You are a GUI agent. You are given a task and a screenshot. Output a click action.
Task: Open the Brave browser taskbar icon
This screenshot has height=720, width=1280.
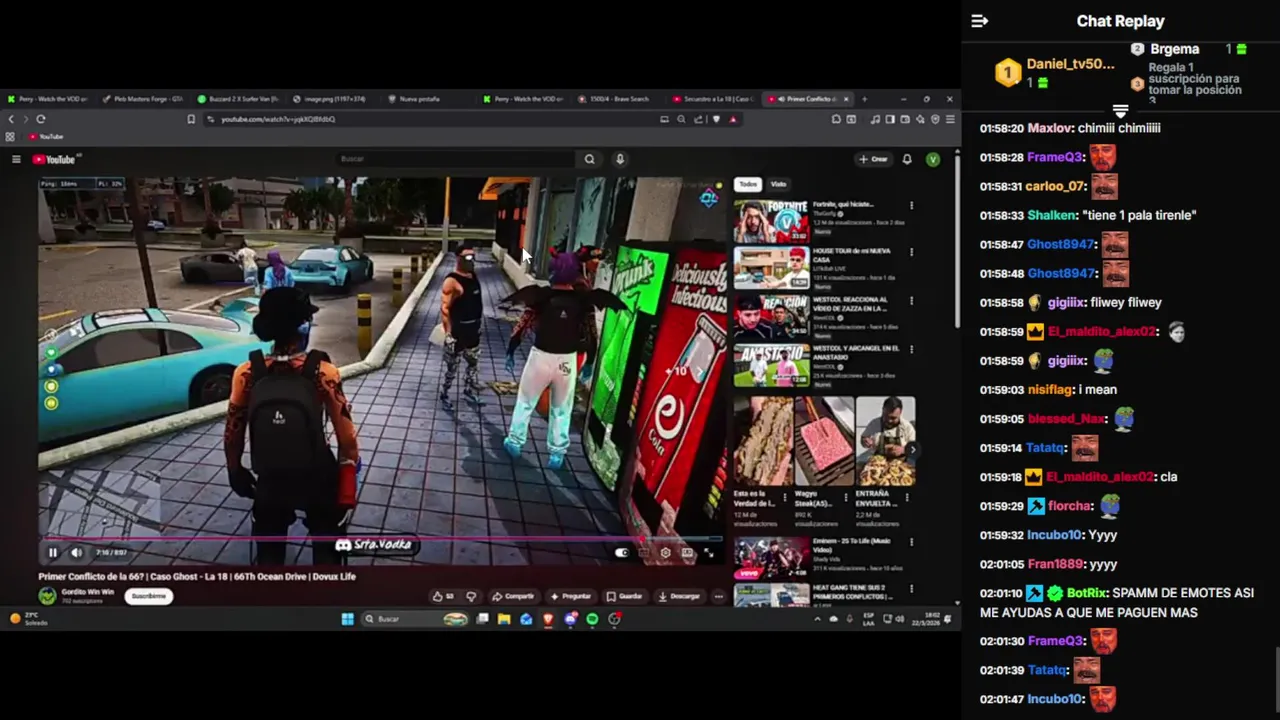click(x=548, y=619)
